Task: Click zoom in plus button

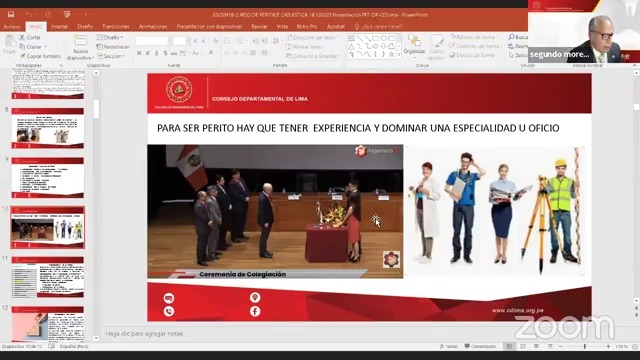Action: click(x=608, y=346)
